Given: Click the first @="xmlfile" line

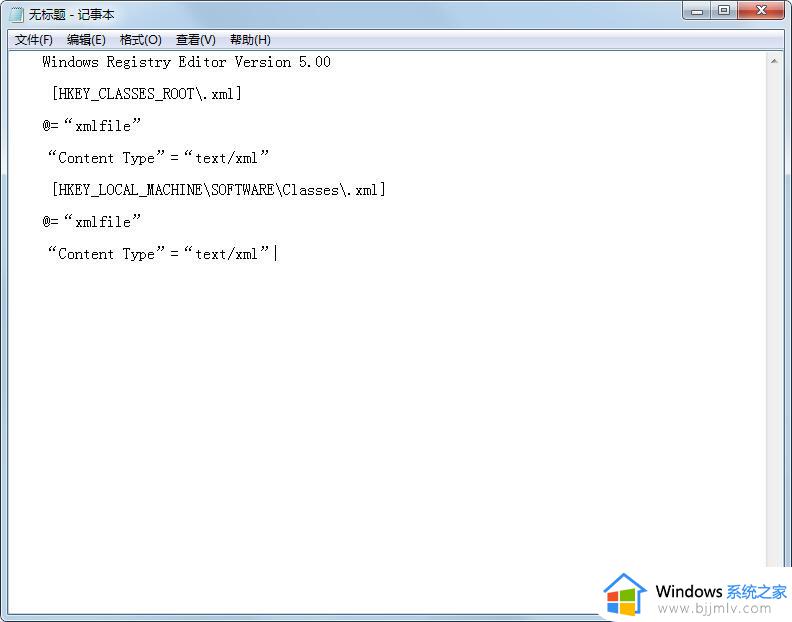Looking at the screenshot, I should coord(91,125).
